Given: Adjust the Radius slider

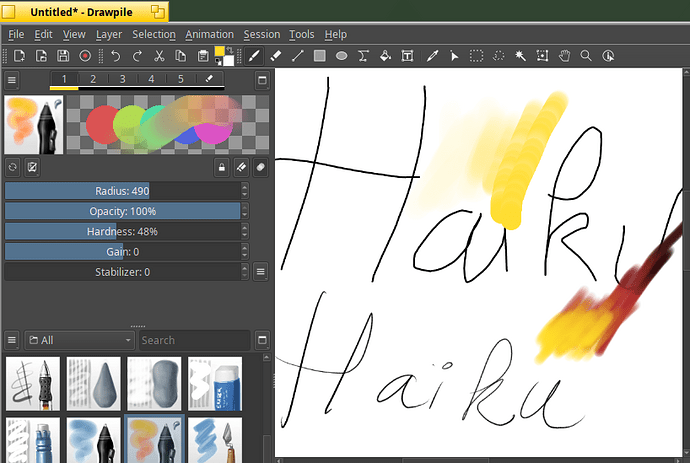Looking at the screenshot, I should coord(122,191).
